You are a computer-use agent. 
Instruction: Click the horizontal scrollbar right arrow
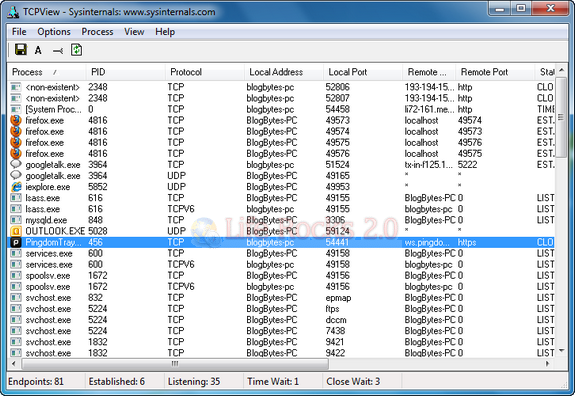tap(547, 364)
